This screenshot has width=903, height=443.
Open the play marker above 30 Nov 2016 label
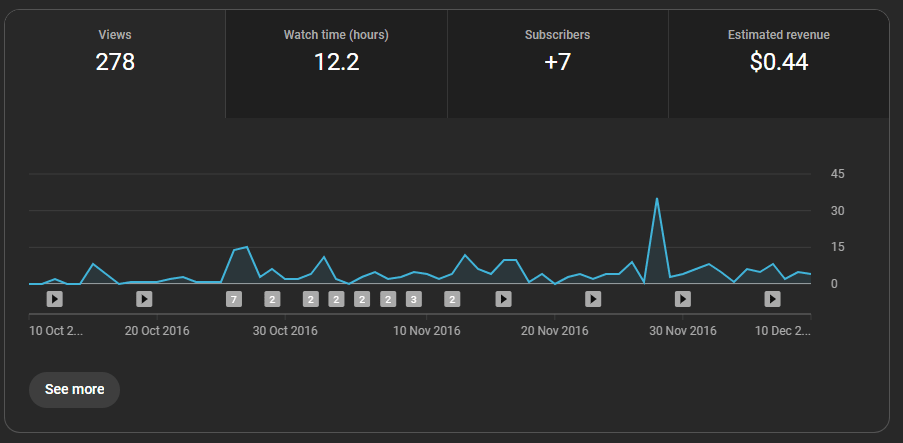(x=682, y=299)
